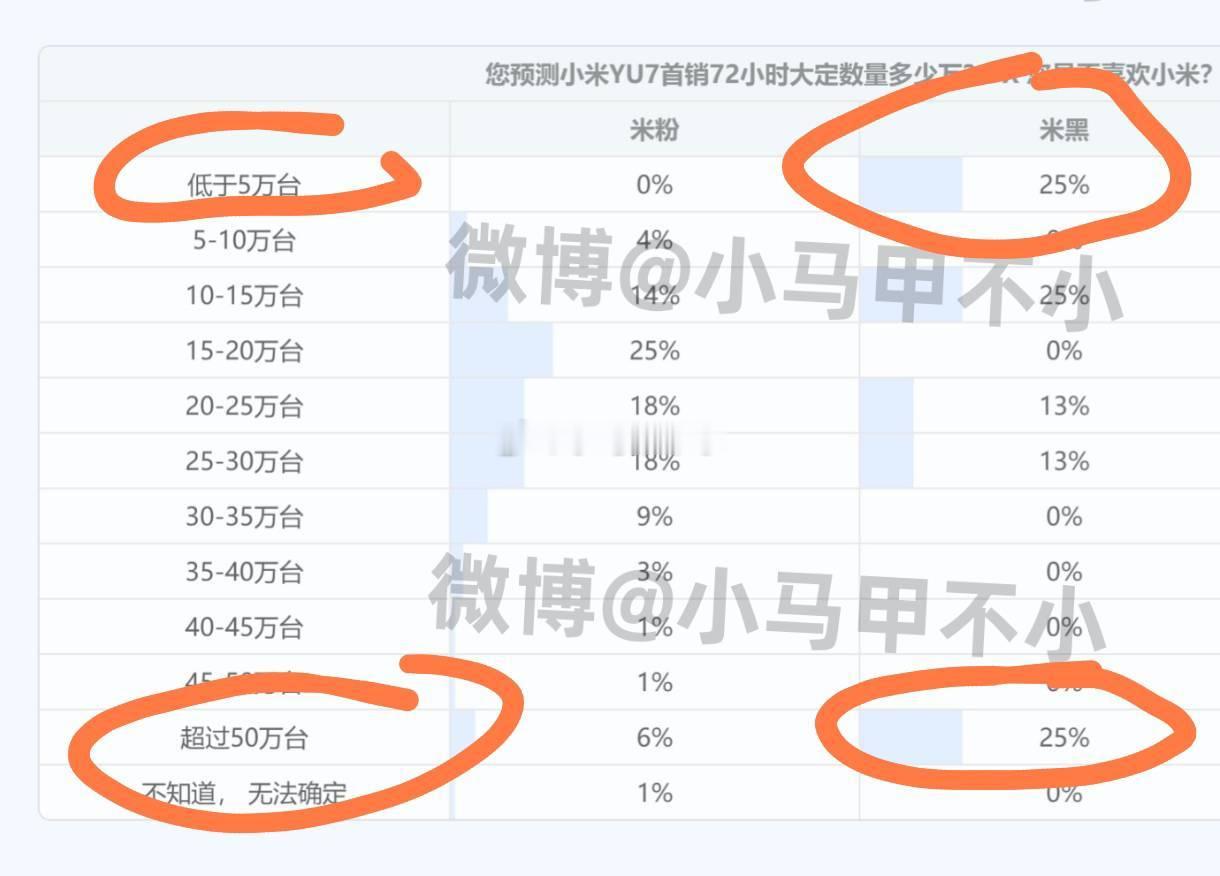Viewport: 1220px width, 876px height.
Task: Click the 米粉 column header
Action: (654, 130)
